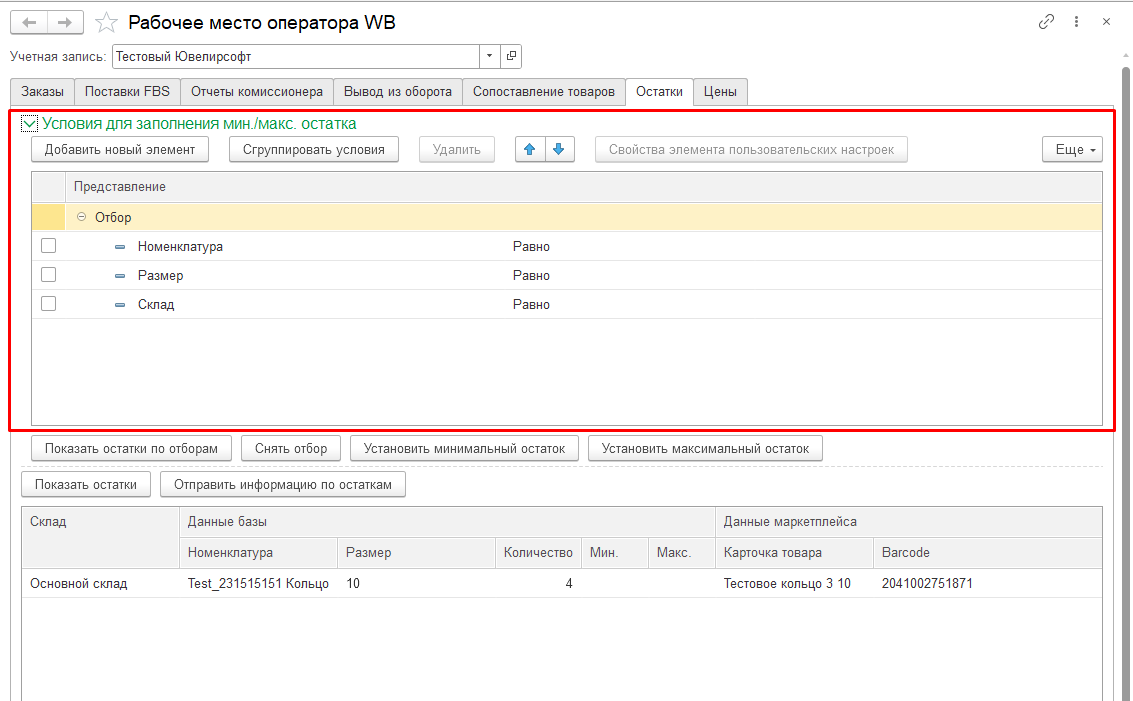Open the Вывод из оборота tab
The width and height of the screenshot is (1133, 701).
click(x=397, y=92)
